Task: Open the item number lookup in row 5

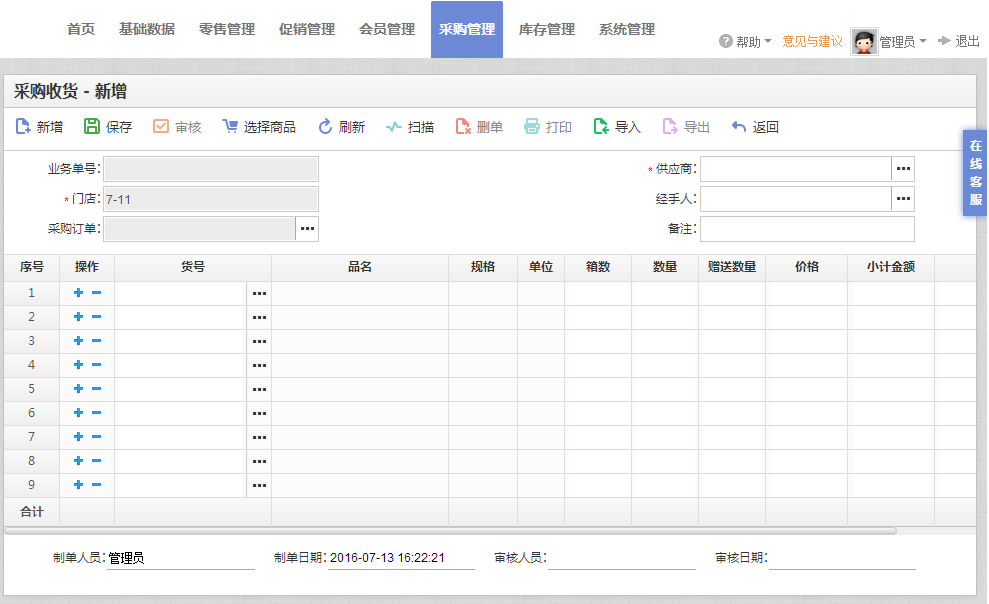Action: click(259, 389)
